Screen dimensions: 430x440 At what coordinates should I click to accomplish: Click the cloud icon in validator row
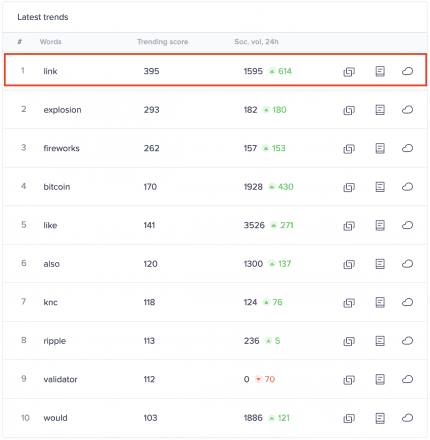[x=407, y=379]
